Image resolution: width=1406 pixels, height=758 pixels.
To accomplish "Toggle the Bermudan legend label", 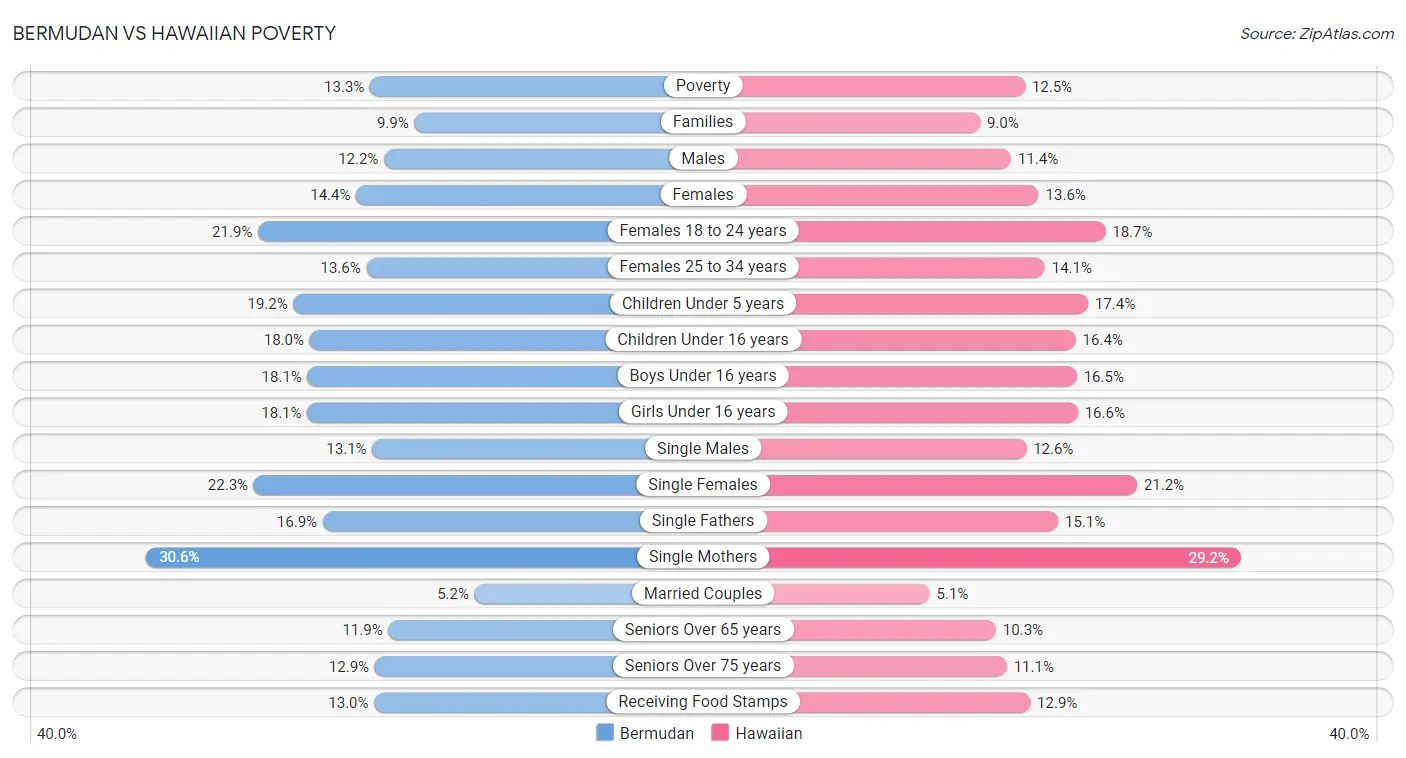I will point(657,733).
